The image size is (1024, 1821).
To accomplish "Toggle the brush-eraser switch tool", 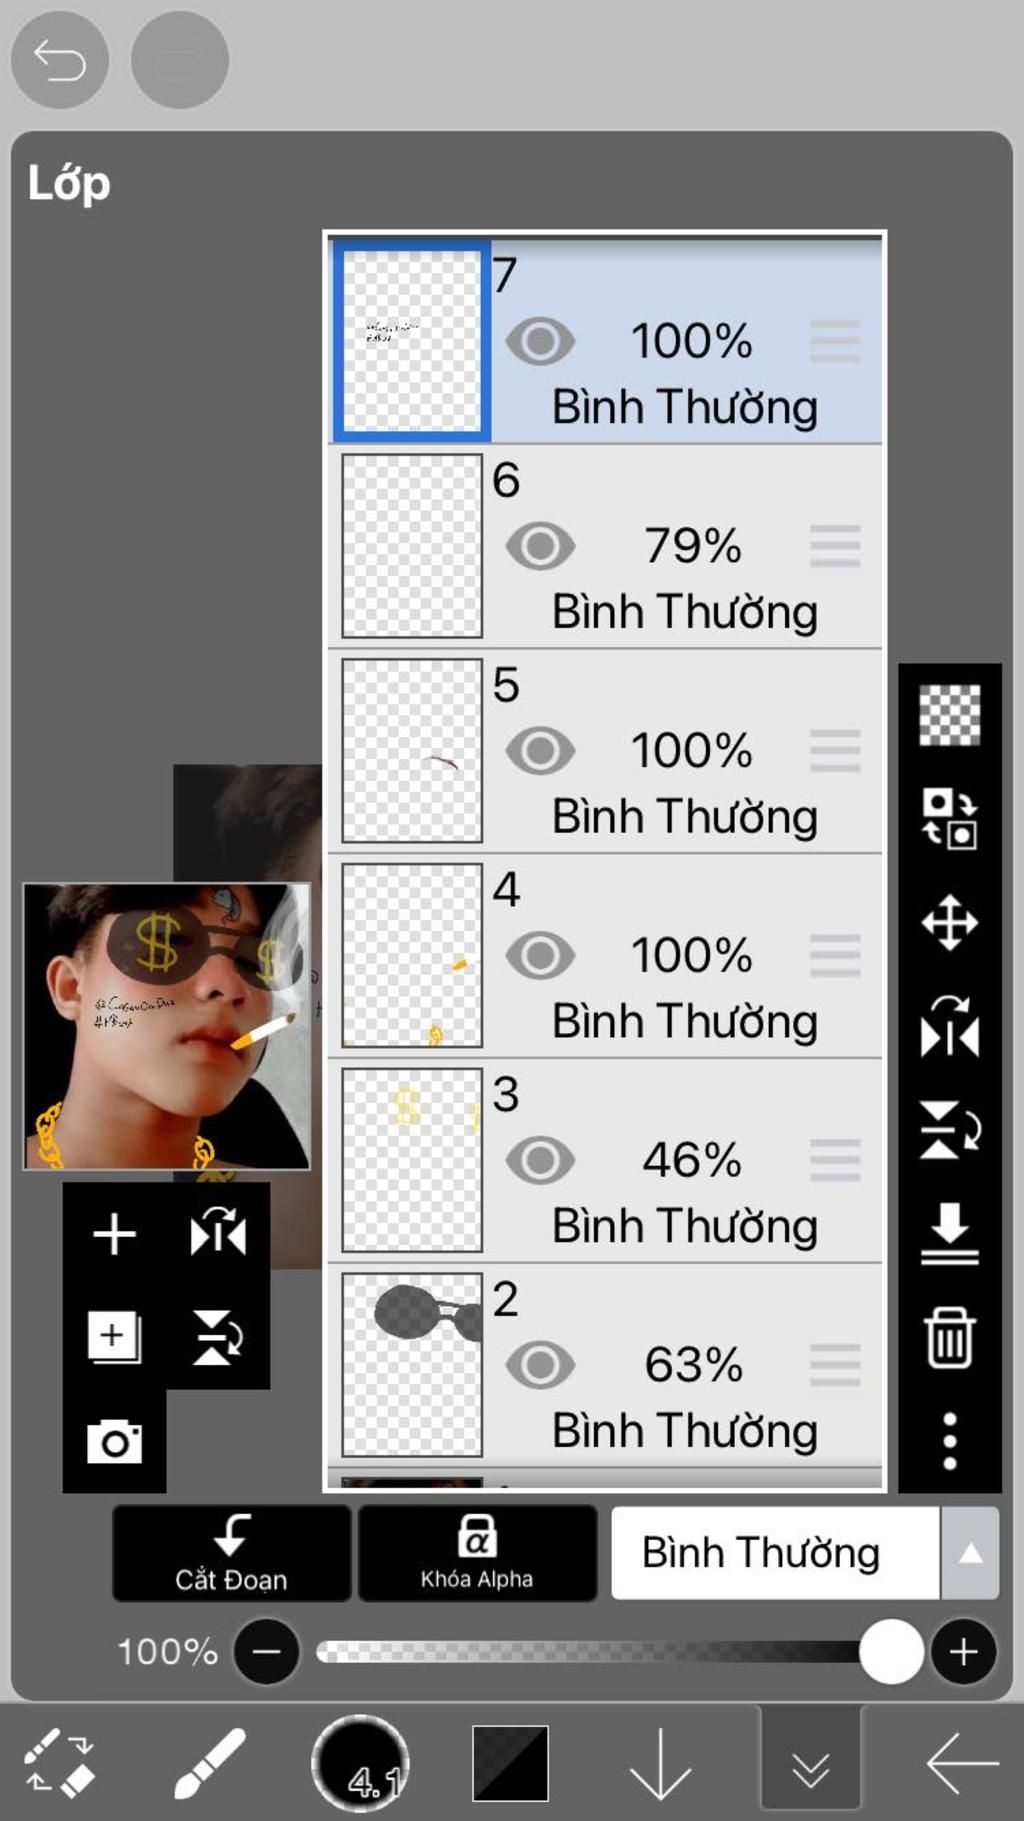I will coord(59,1763).
